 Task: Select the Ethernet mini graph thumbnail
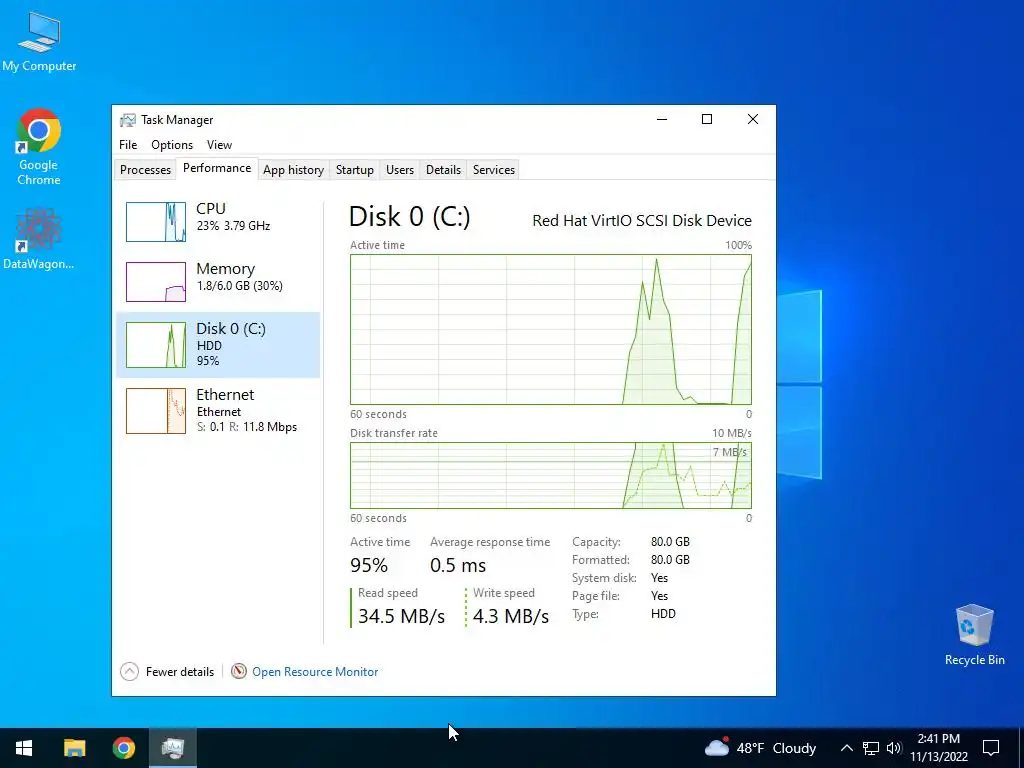pos(155,411)
